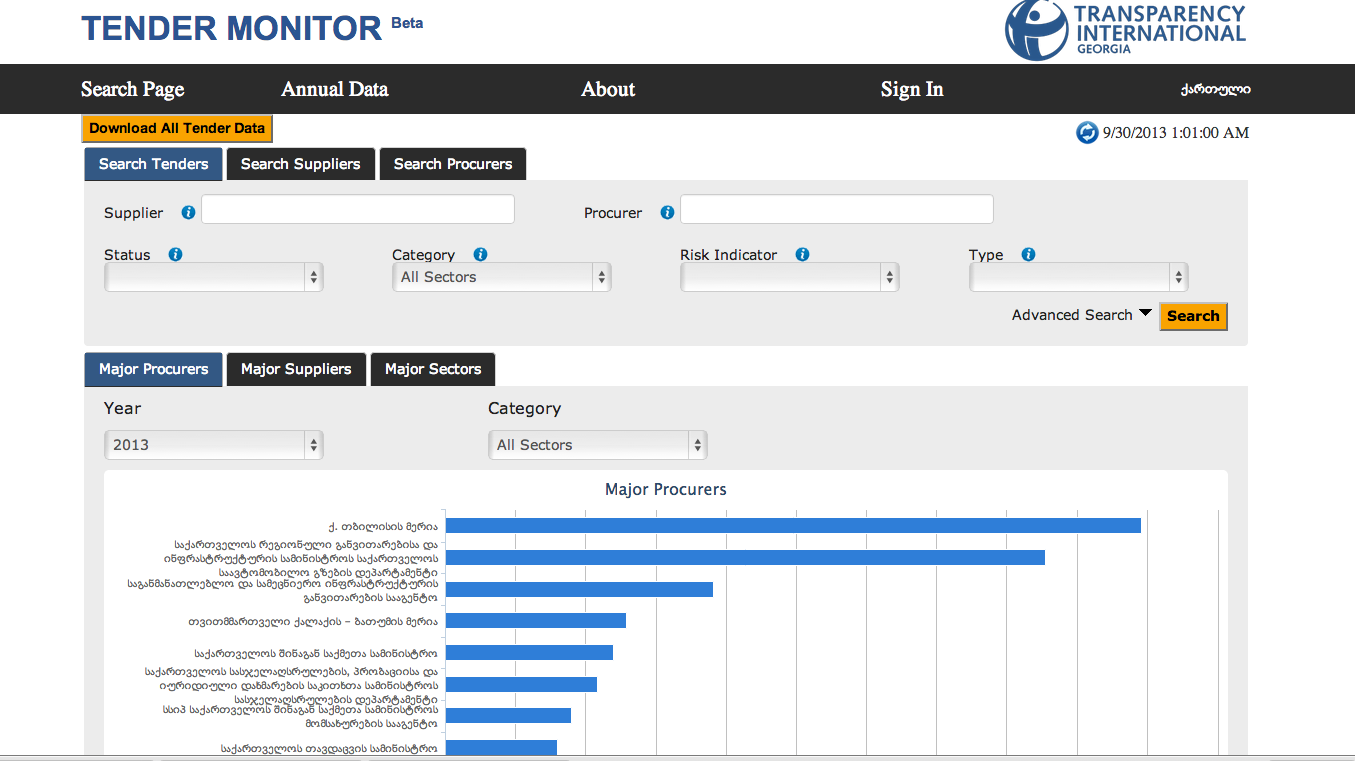Click the info icon next to Procurer
The height and width of the screenshot is (761, 1355).
tap(667, 213)
